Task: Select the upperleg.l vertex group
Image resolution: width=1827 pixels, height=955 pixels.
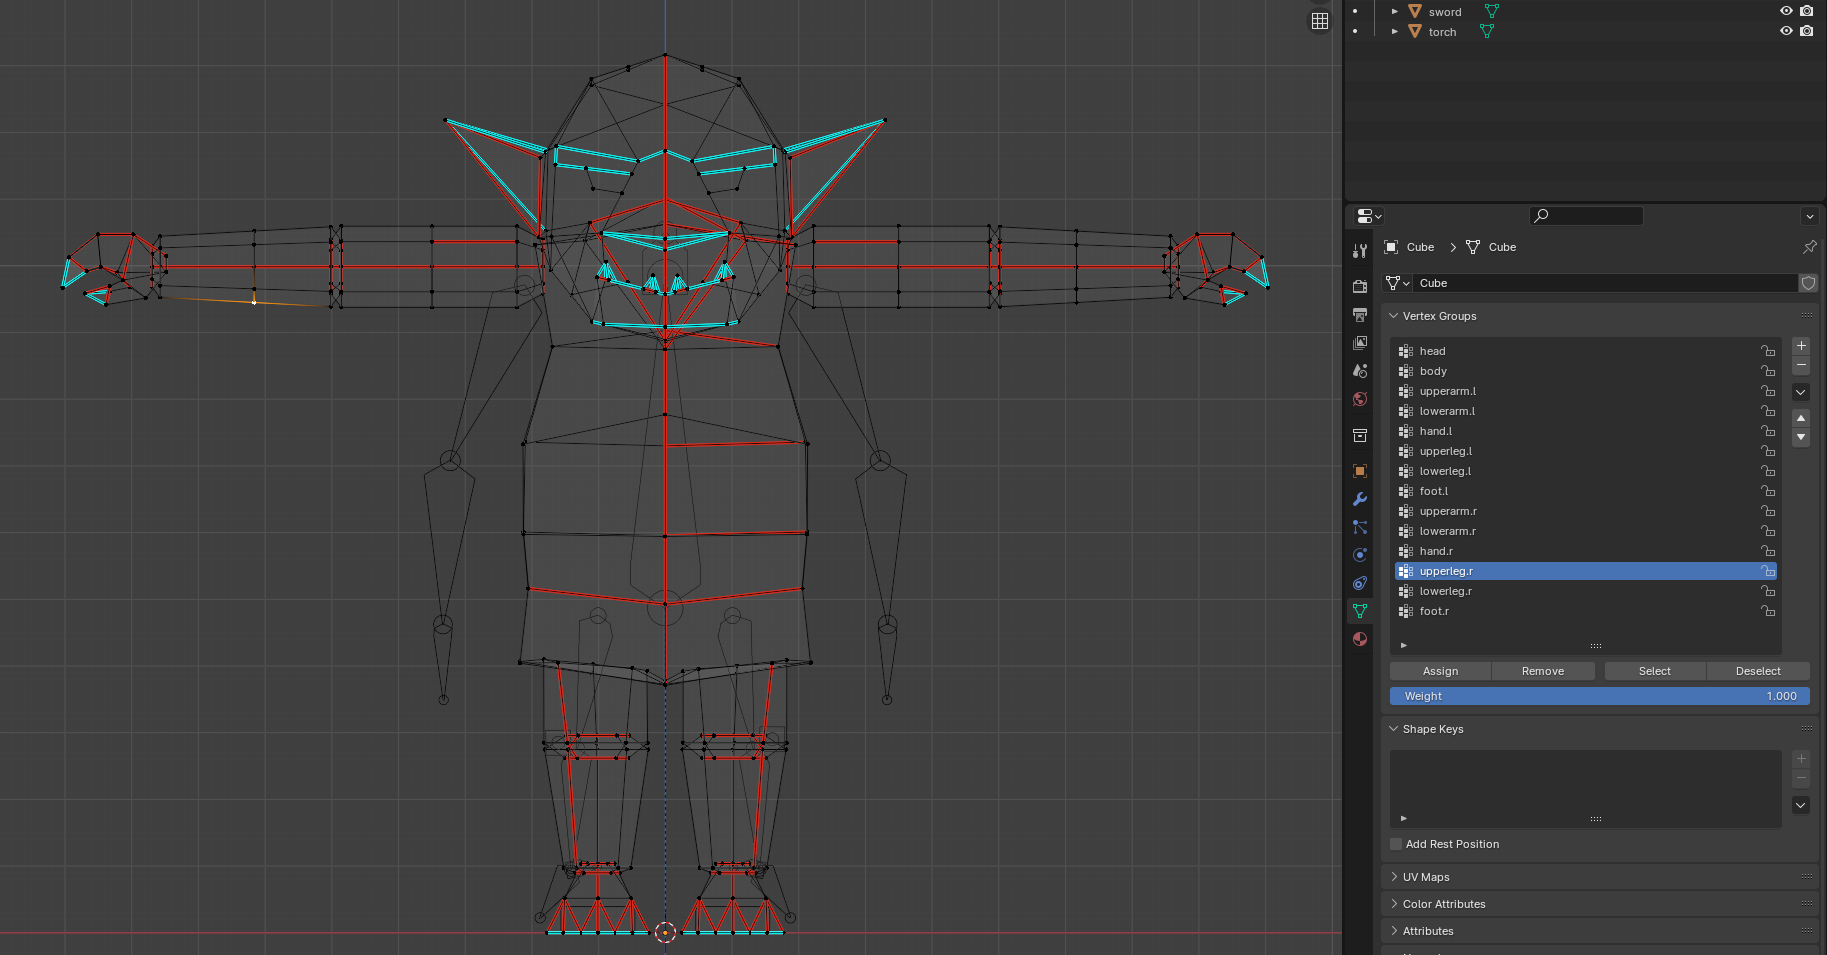Action: click(1585, 451)
